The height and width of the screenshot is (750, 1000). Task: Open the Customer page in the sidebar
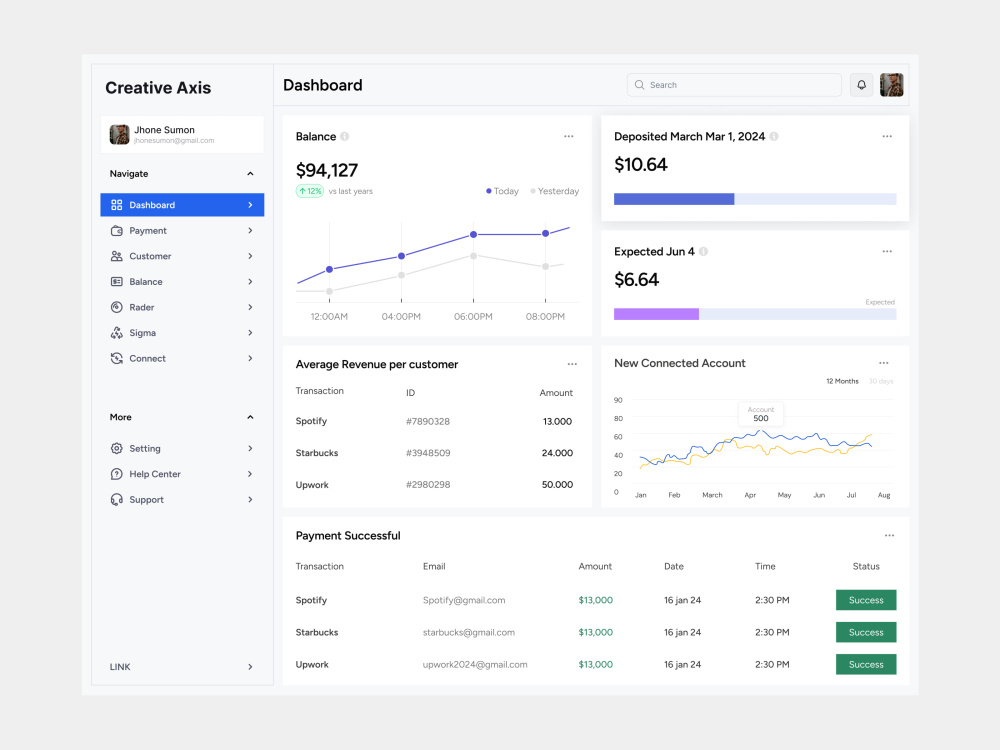(182, 256)
